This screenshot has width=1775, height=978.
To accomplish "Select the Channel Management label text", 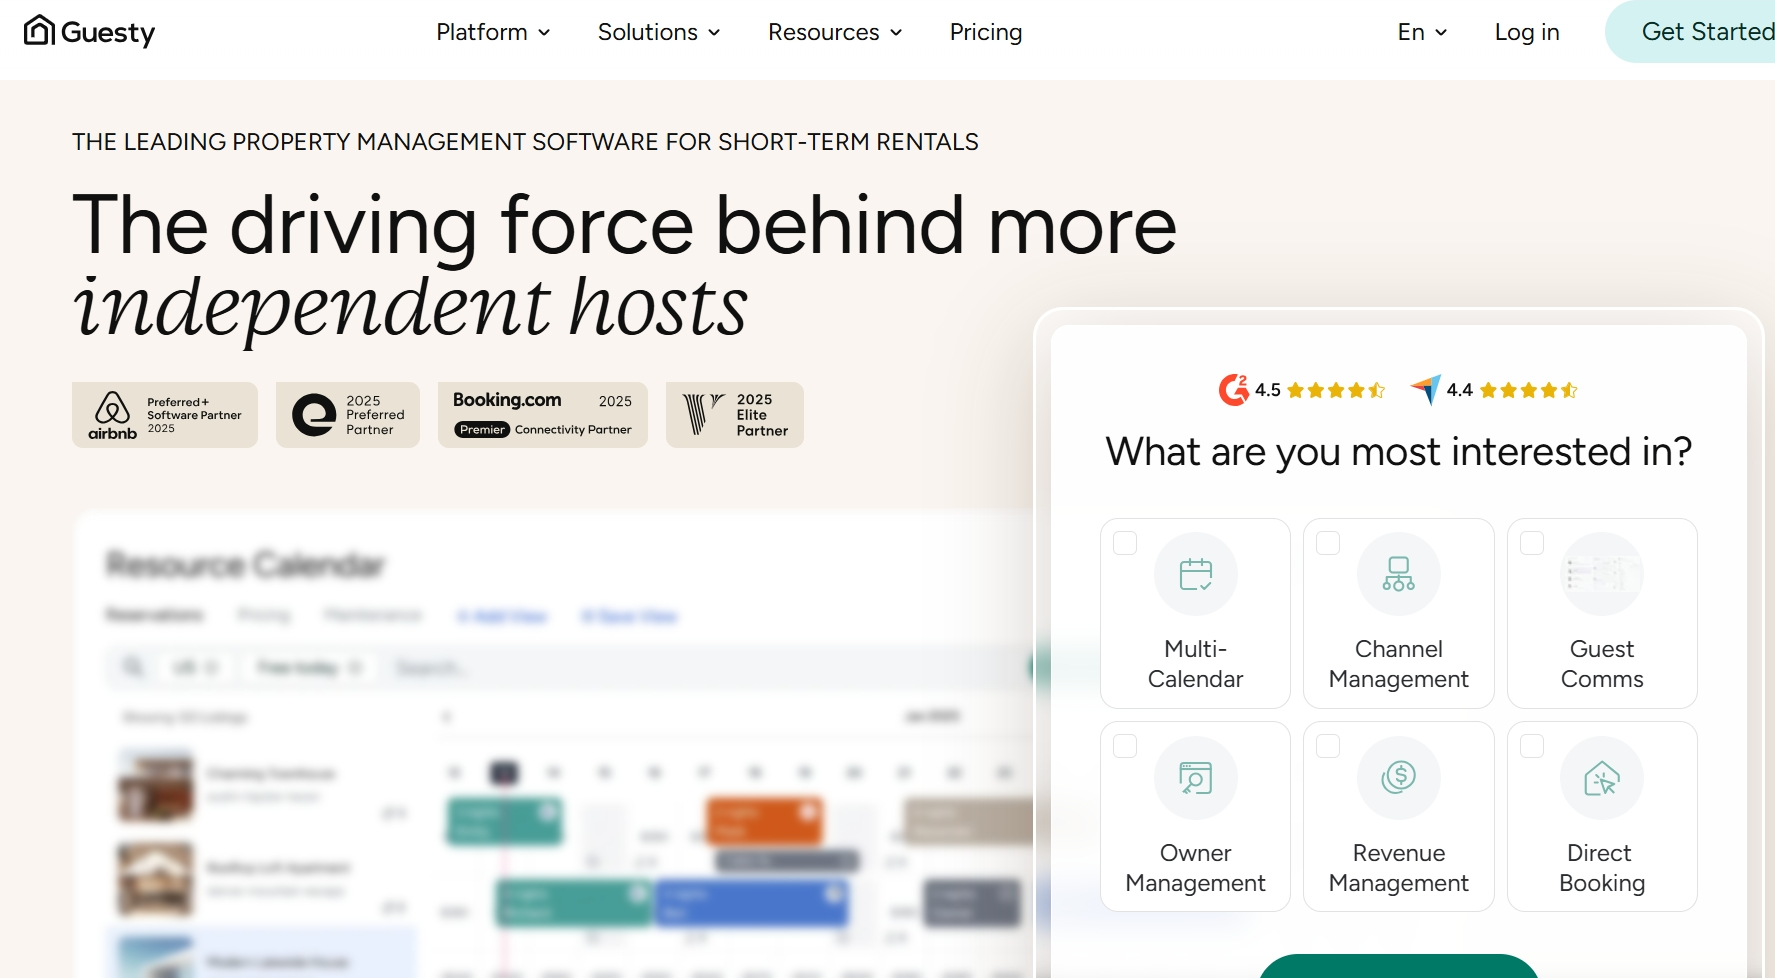I will 1399,664.
